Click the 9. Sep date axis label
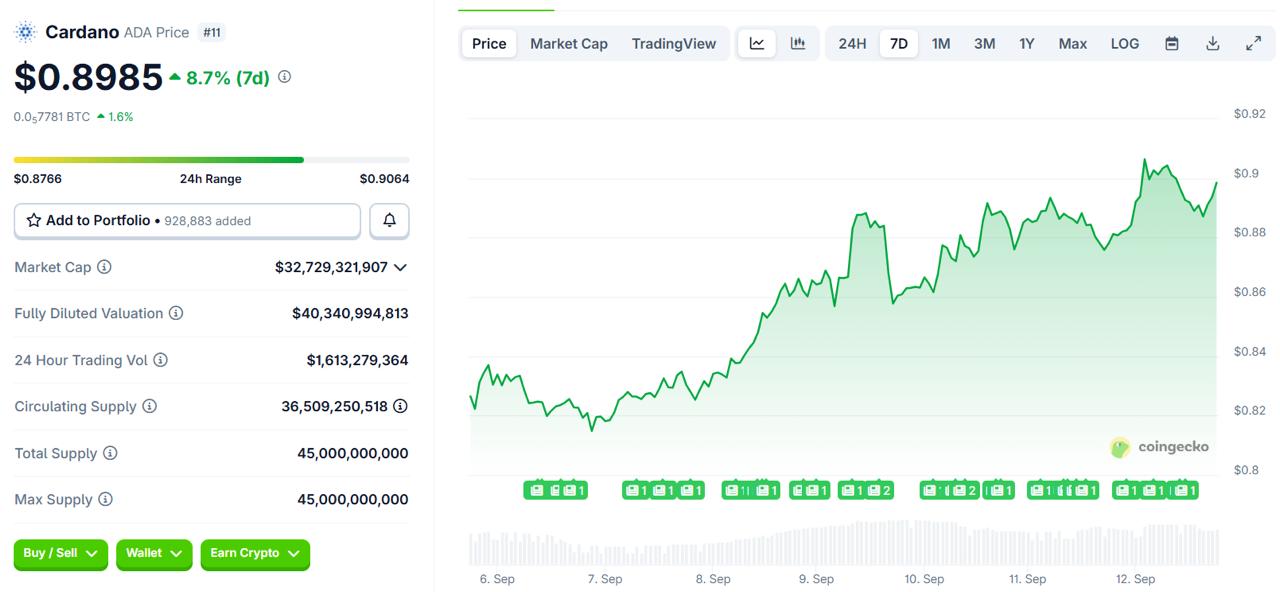Screen dimensions: 1280x592 point(816,579)
